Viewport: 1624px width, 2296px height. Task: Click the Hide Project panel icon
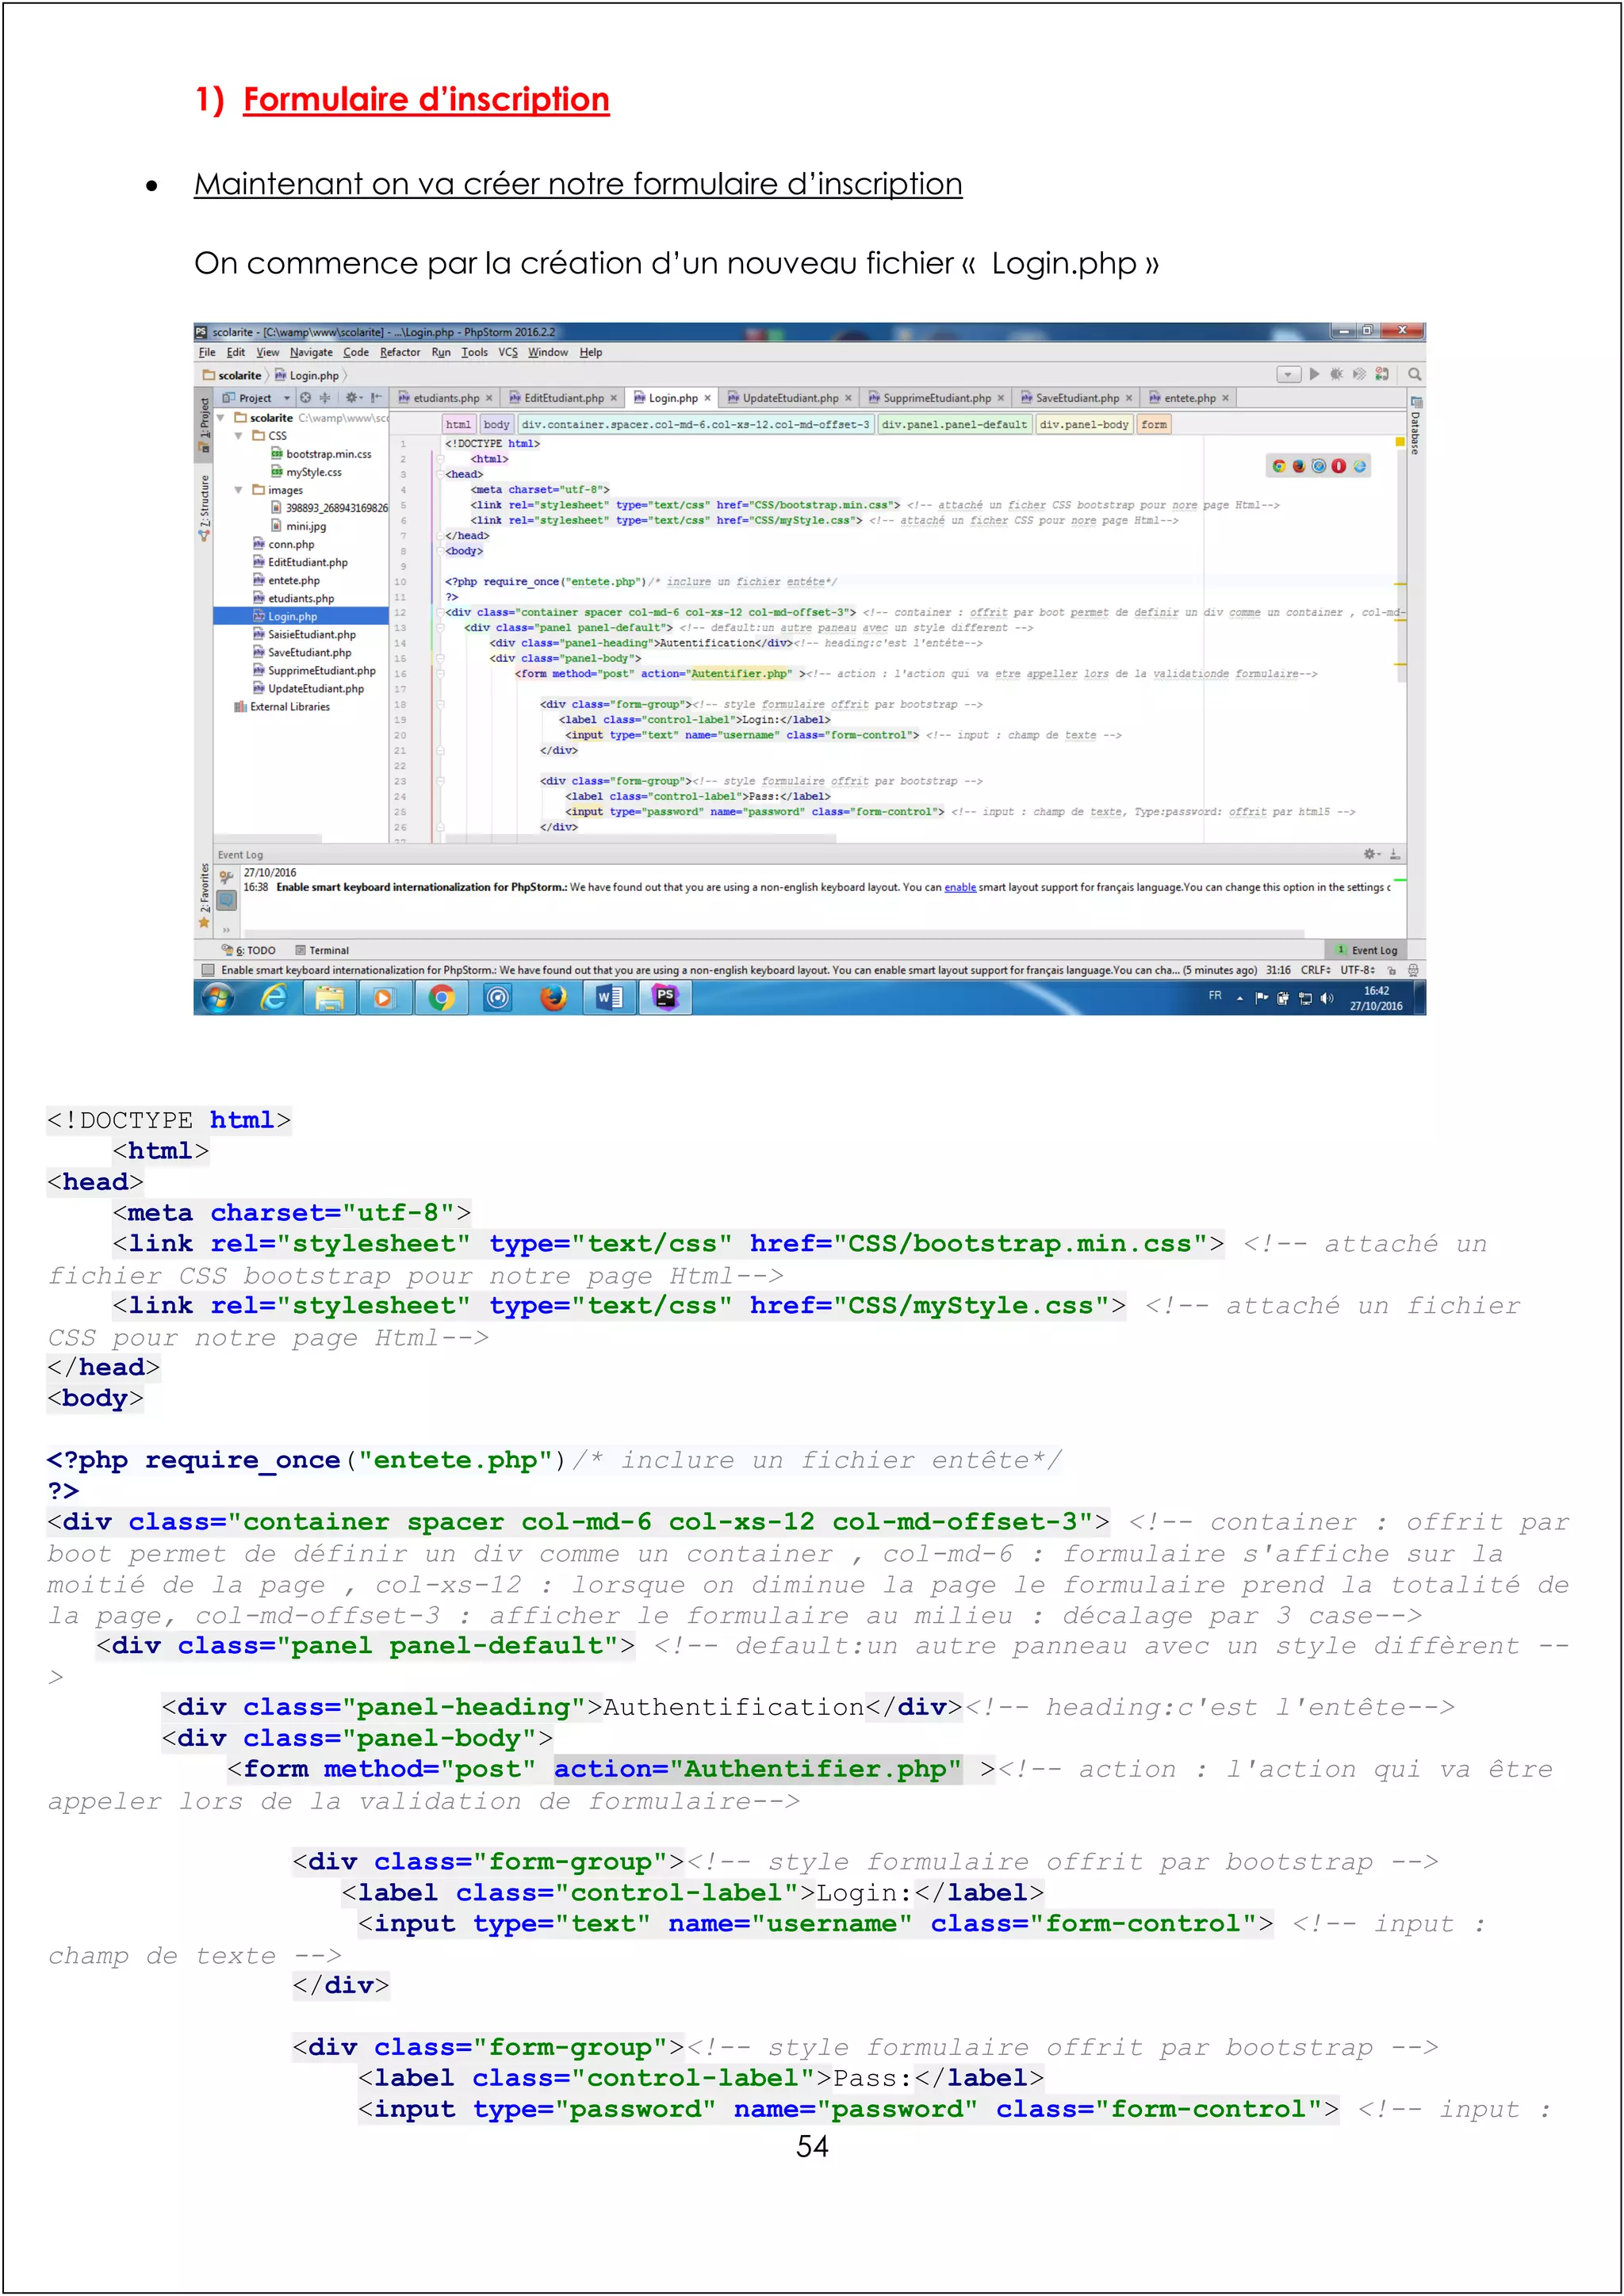376,397
